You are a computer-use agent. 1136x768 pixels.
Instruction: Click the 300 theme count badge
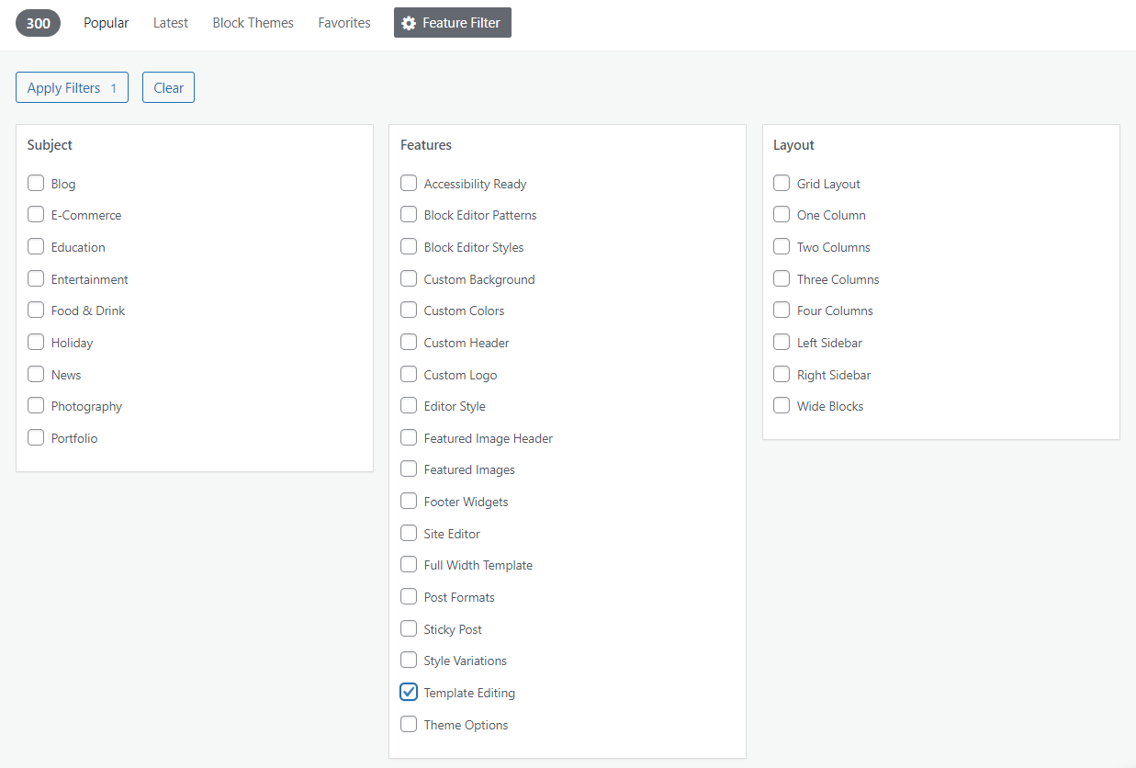pyautogui.click(x=37, y=22)
